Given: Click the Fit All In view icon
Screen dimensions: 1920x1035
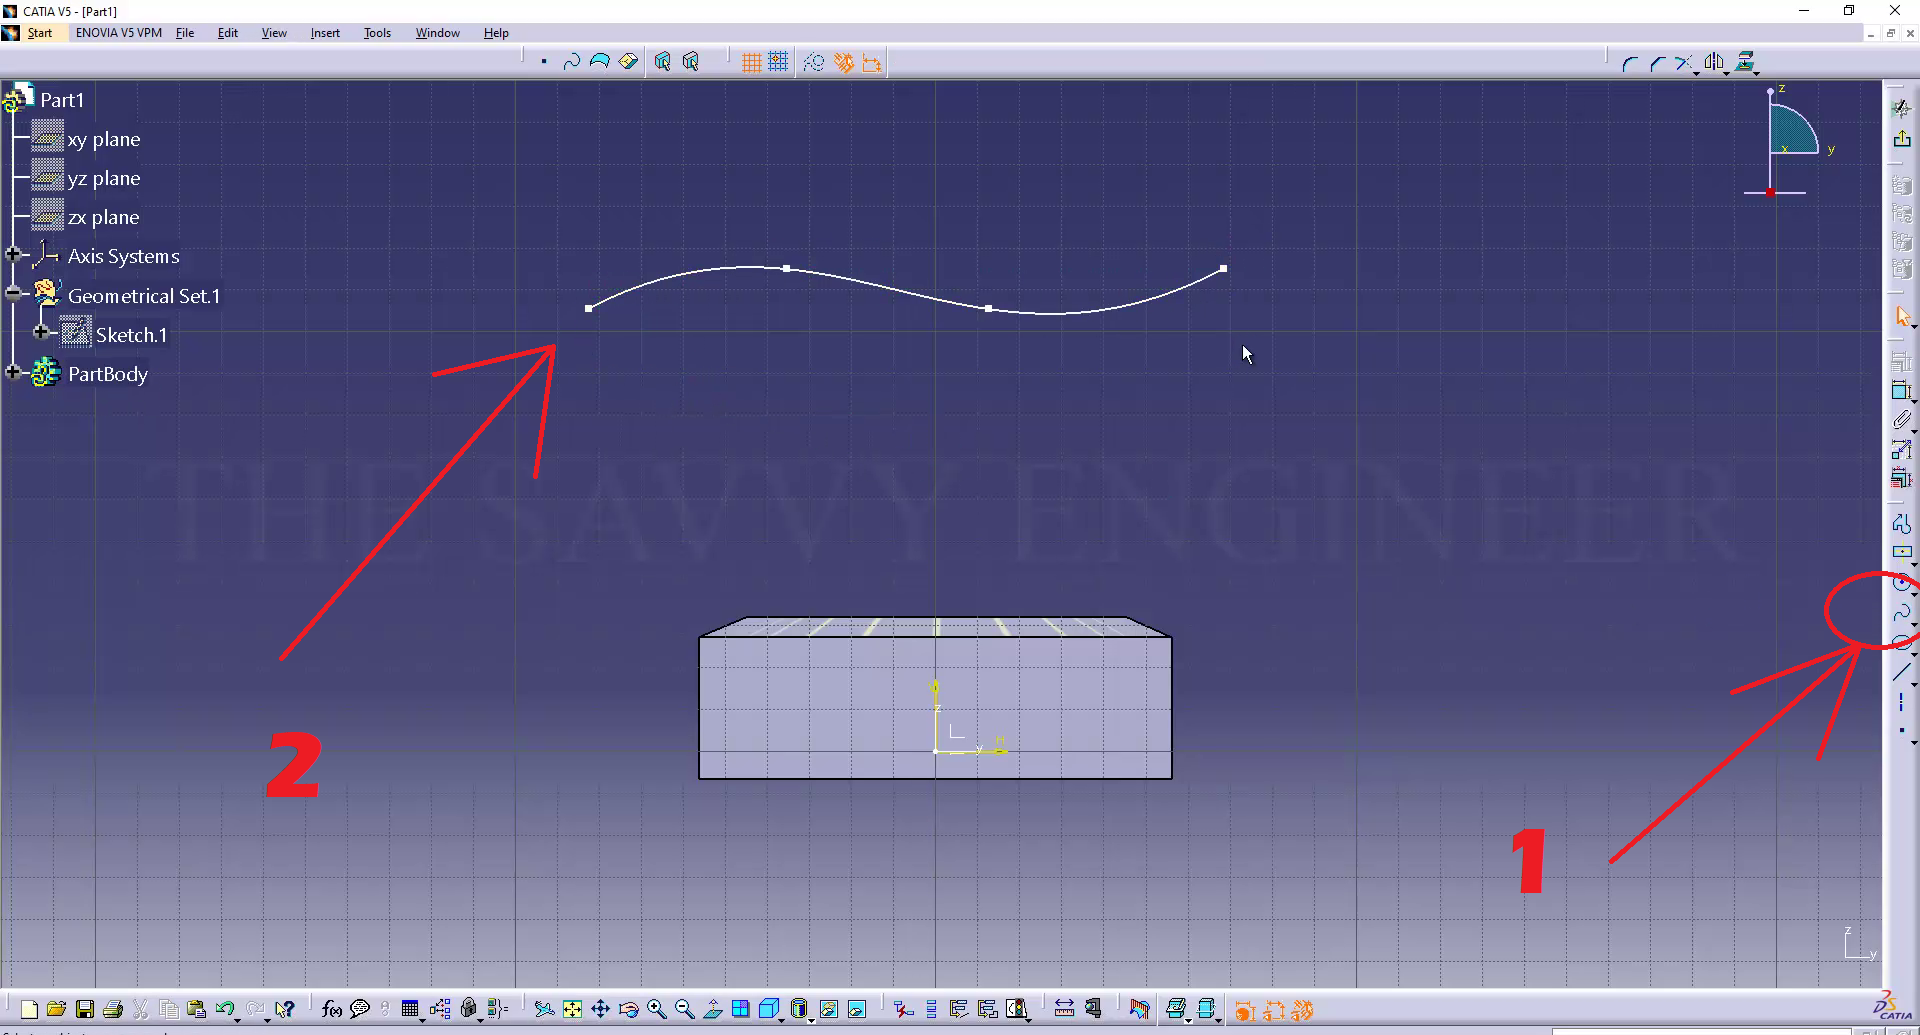Looking at the screenshot, I should (x=572, y=1009).
